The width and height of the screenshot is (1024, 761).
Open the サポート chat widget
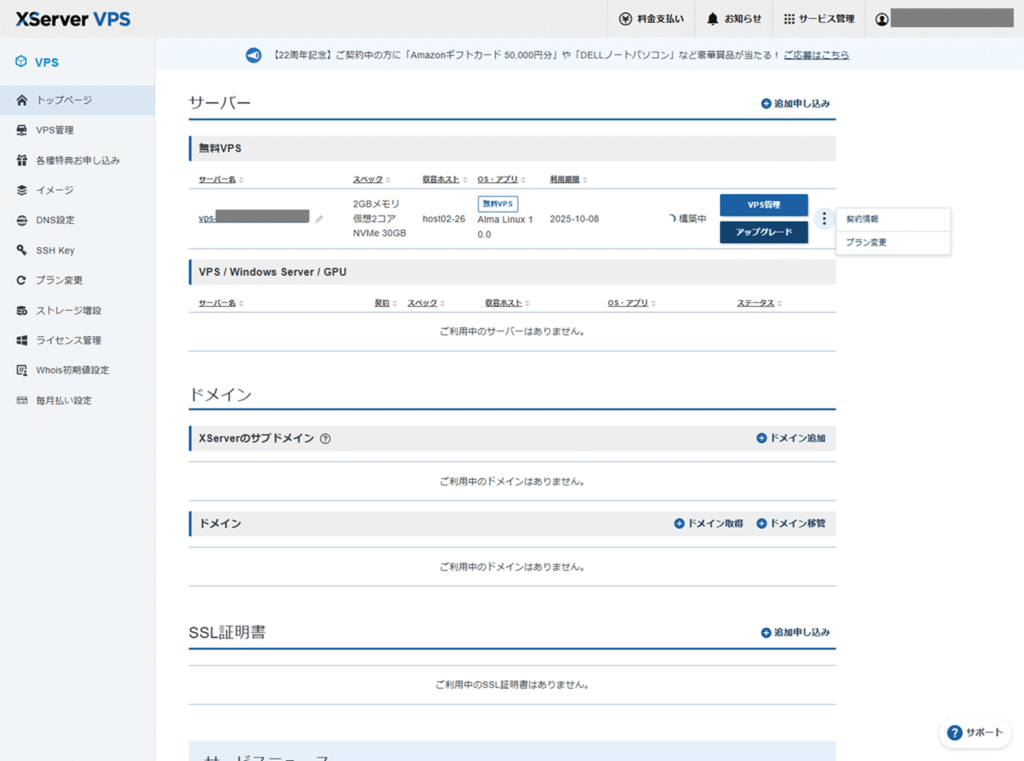[975, 733]
